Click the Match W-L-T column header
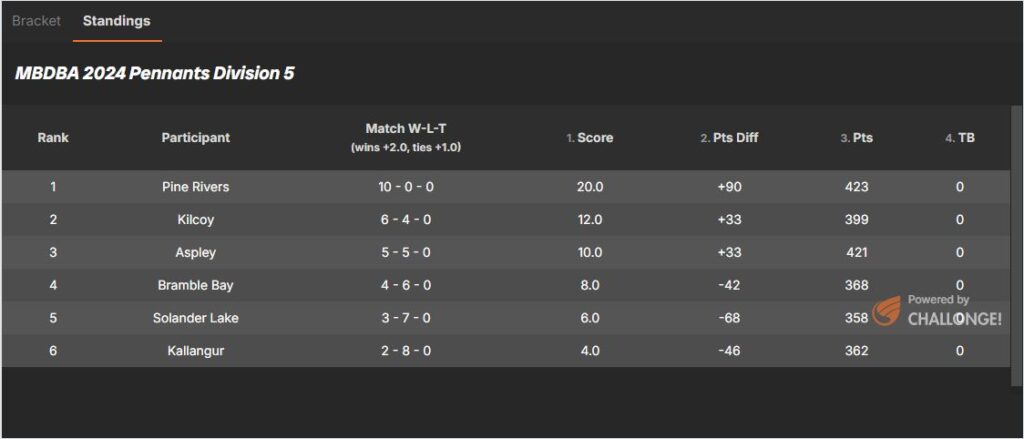 pos(406,129)
